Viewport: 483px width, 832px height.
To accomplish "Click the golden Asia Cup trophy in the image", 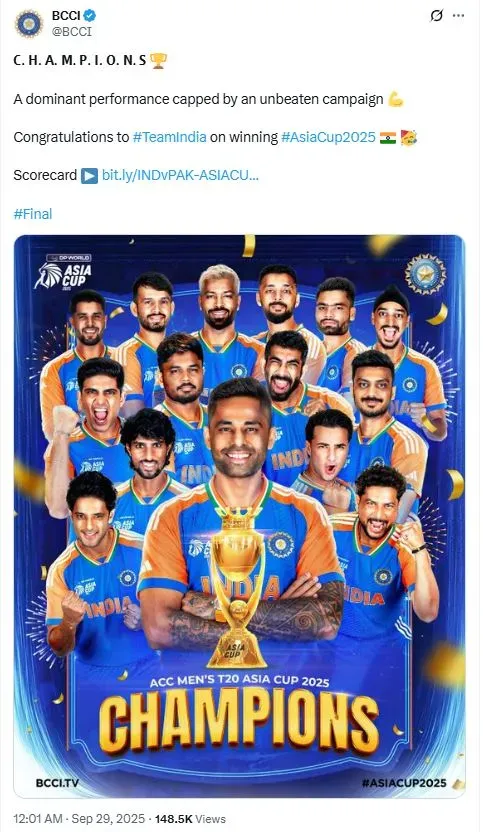I will click(237, 586).
